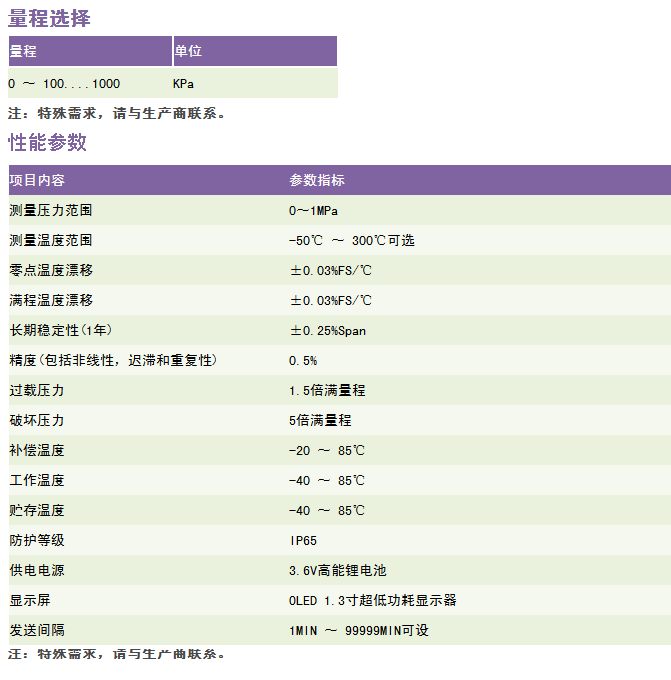Select the range value 0 ～ 100....1000
Image resolution: width=671 pixels, height=680 pixels.
point(64,83)
